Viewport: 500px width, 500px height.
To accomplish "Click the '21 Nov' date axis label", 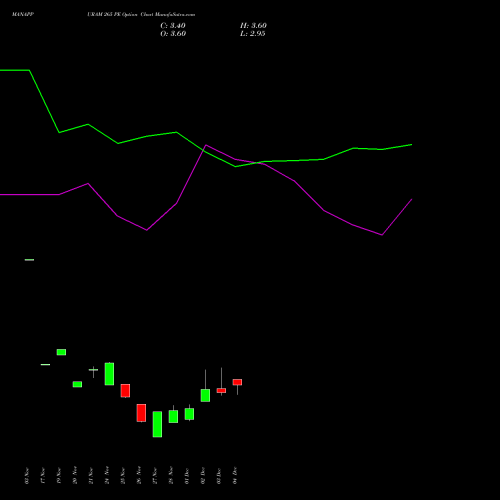I will tap(91, 475).
